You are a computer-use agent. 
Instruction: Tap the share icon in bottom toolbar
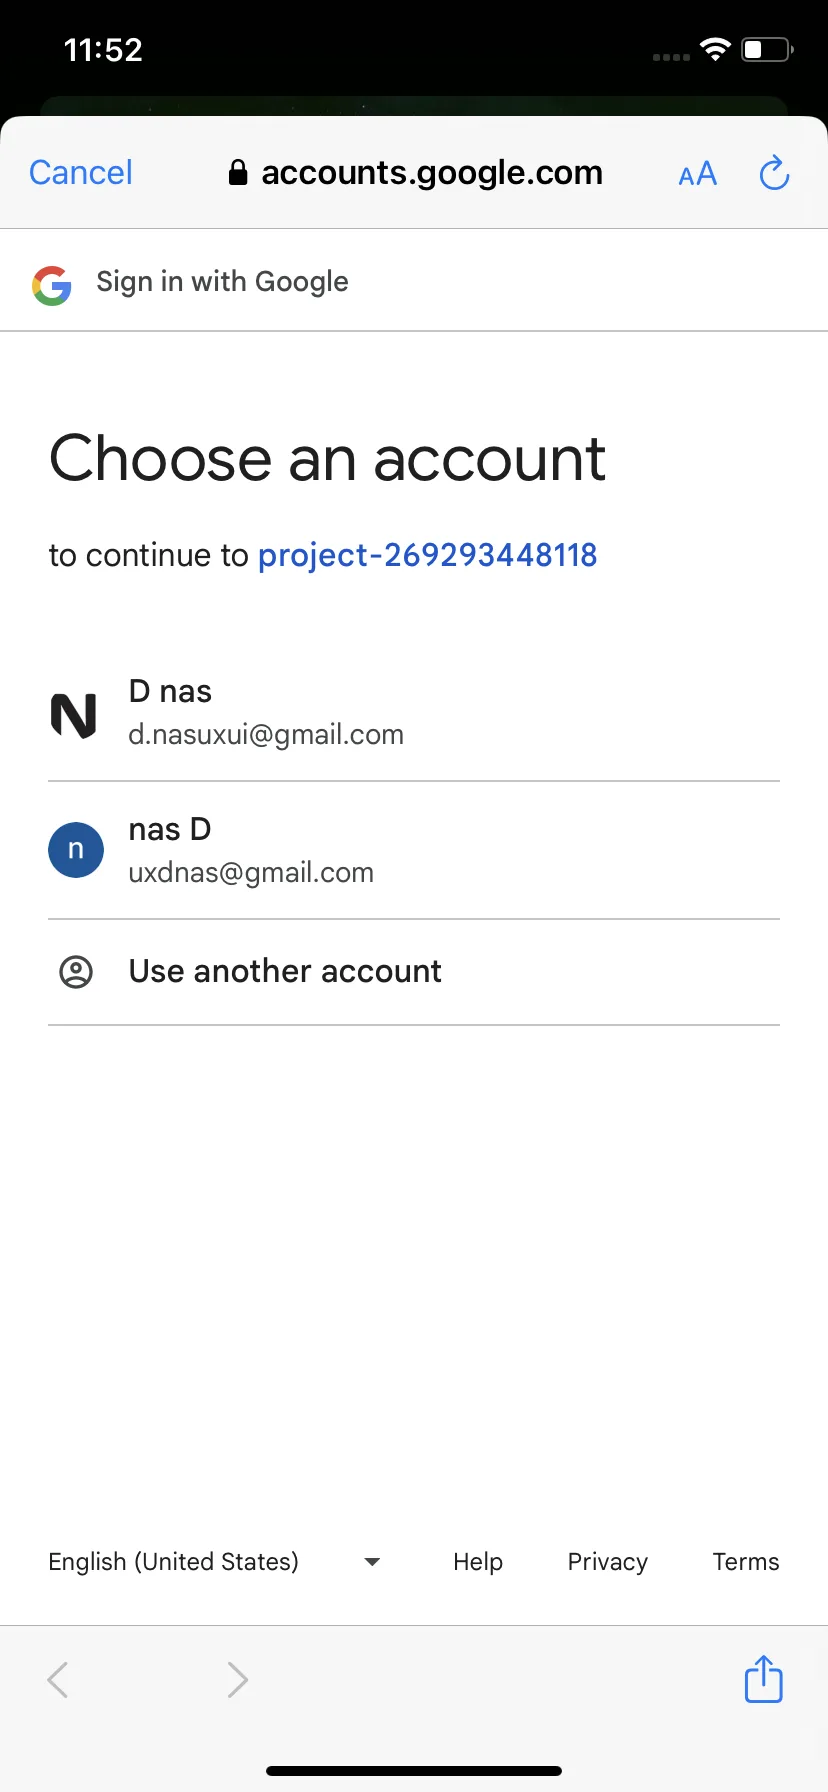(763, 1678)
